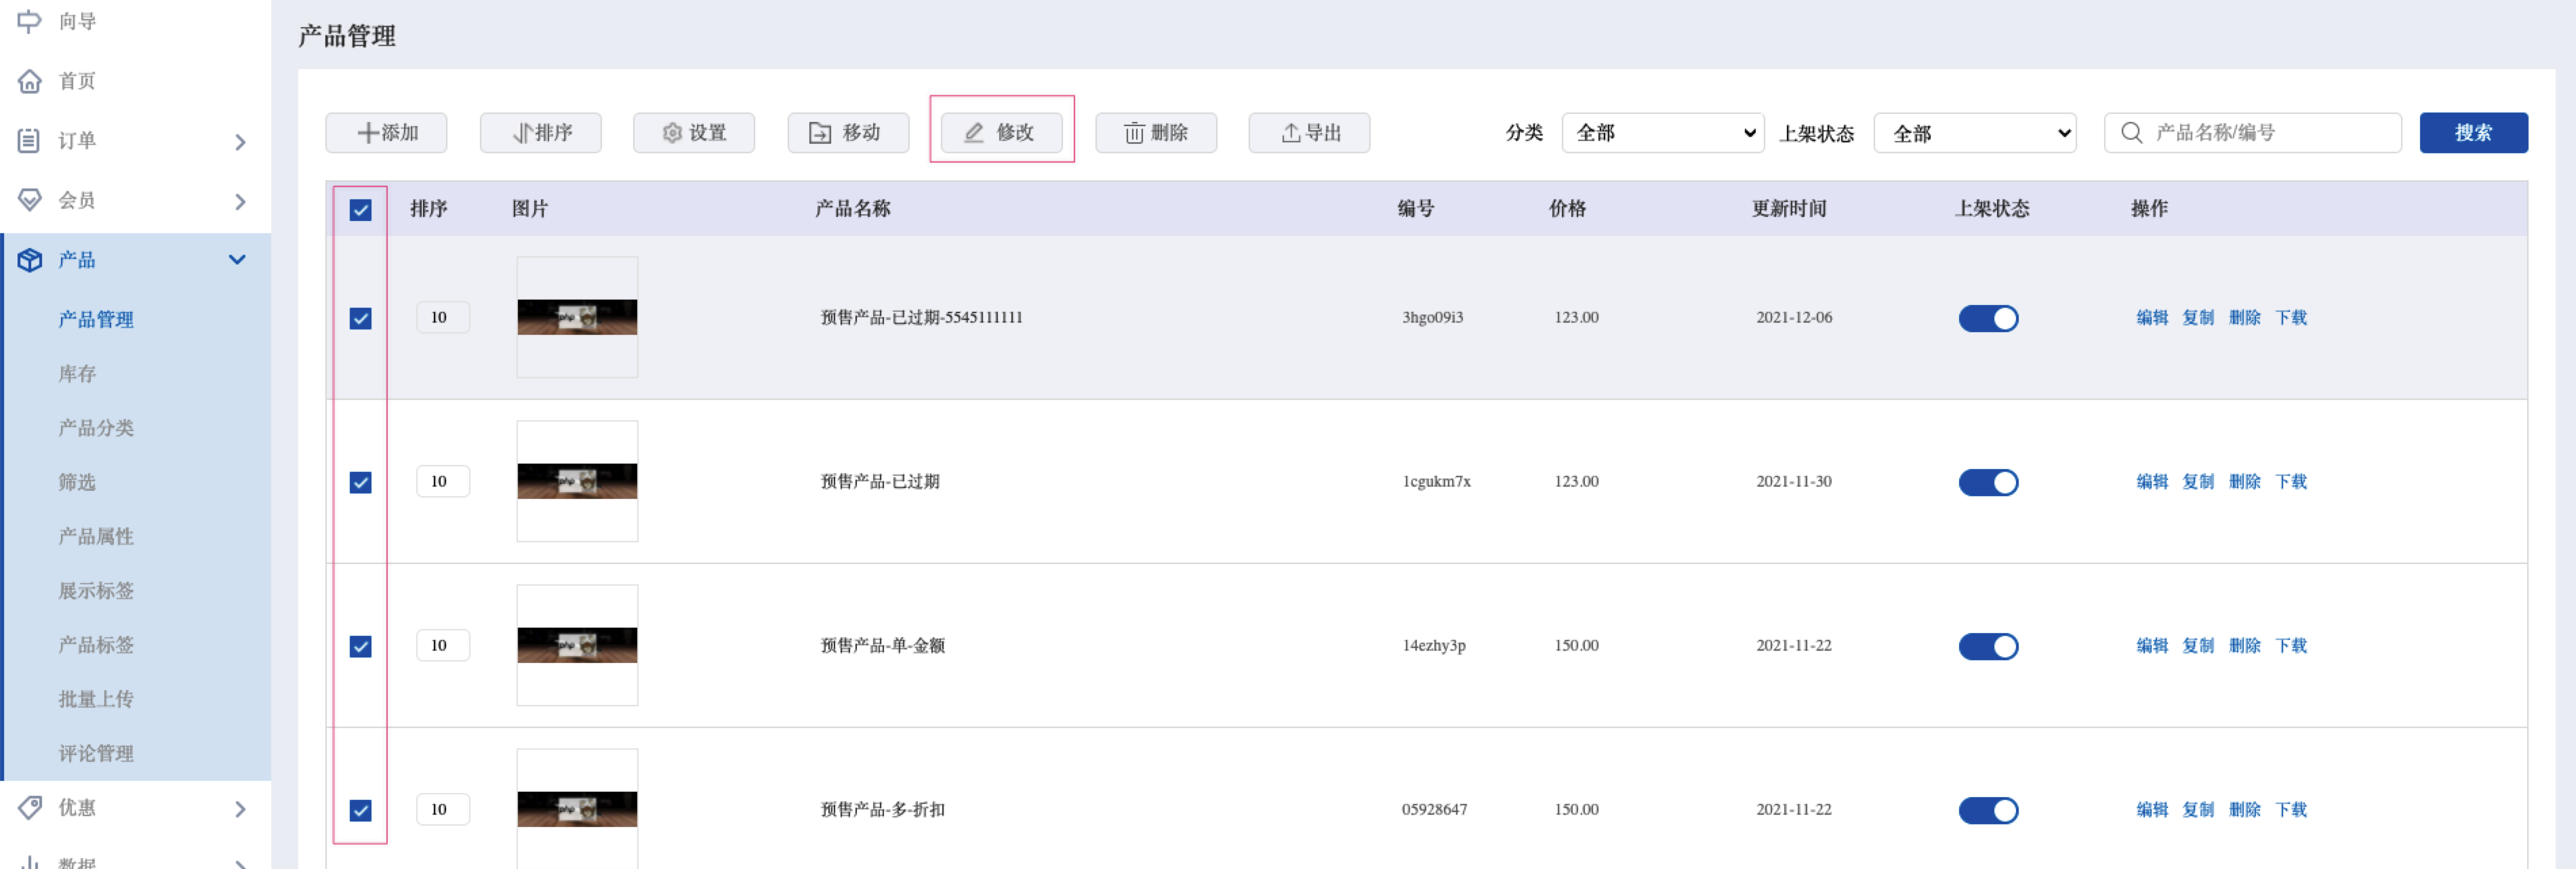Click the 修改 pencil edit button

coord(1001,133)
